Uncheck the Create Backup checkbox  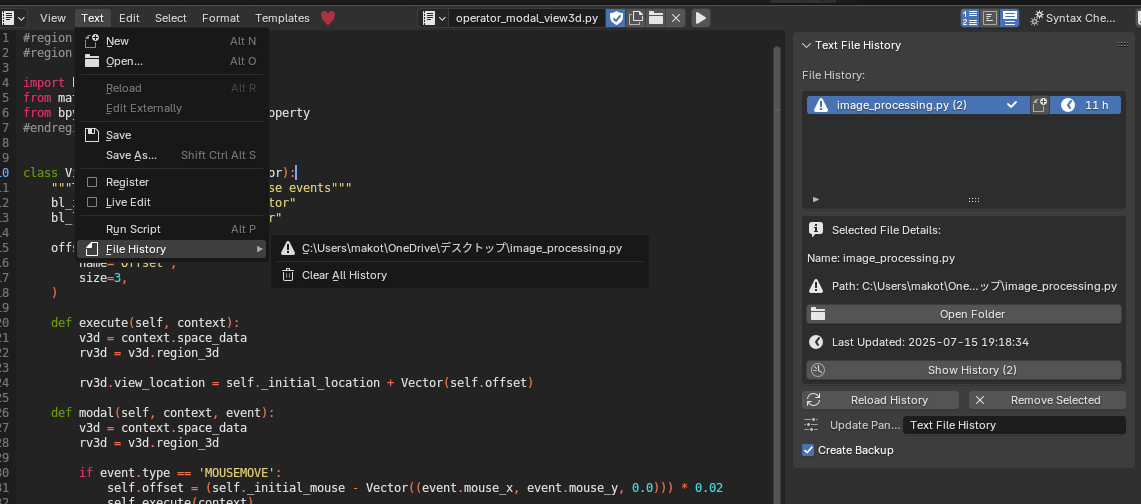coord(808,450)
